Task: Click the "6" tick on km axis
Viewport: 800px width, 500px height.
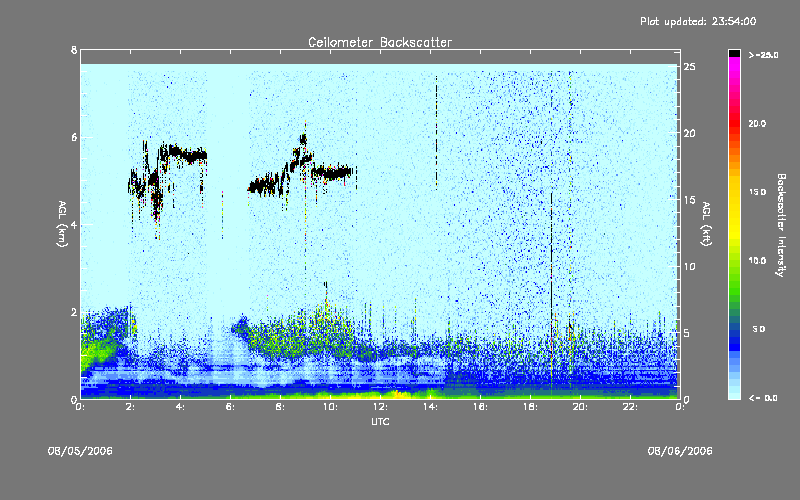Action: click(x=74, y=137)
